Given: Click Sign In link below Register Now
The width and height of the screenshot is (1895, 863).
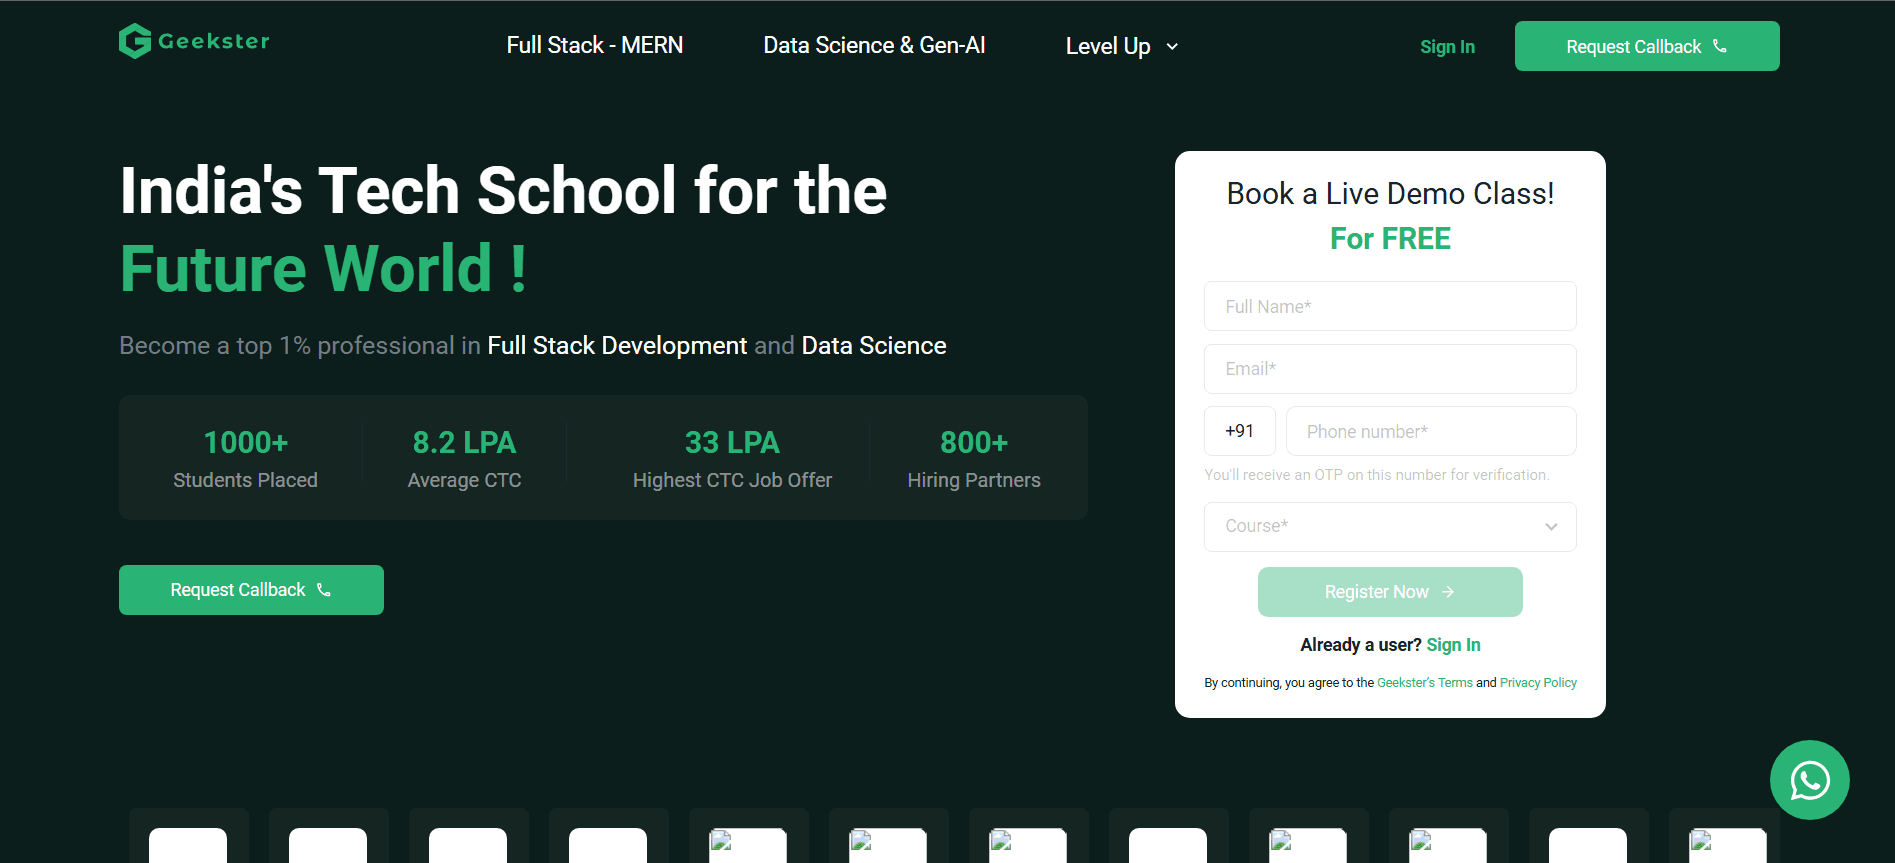Looking at the screenshot, I should 1453,645.
